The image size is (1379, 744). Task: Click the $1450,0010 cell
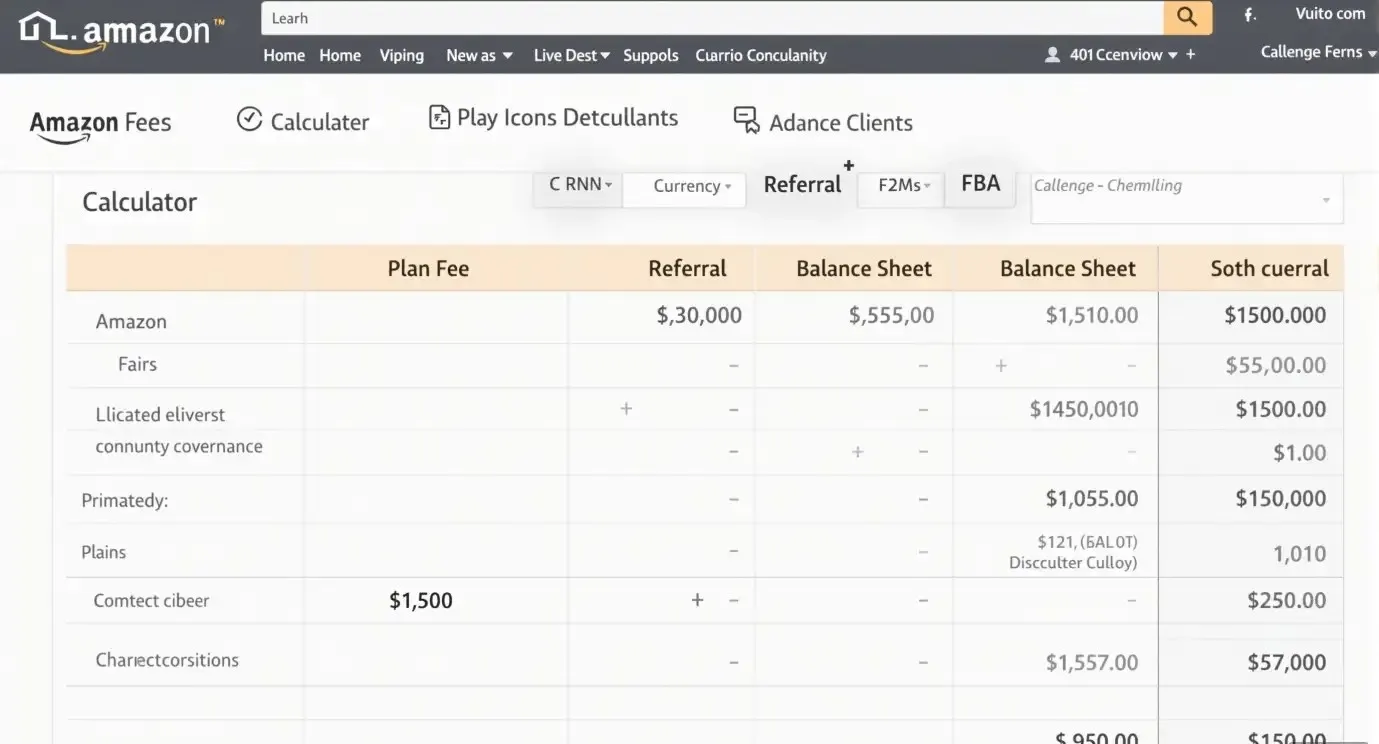tap(1084, 408)
